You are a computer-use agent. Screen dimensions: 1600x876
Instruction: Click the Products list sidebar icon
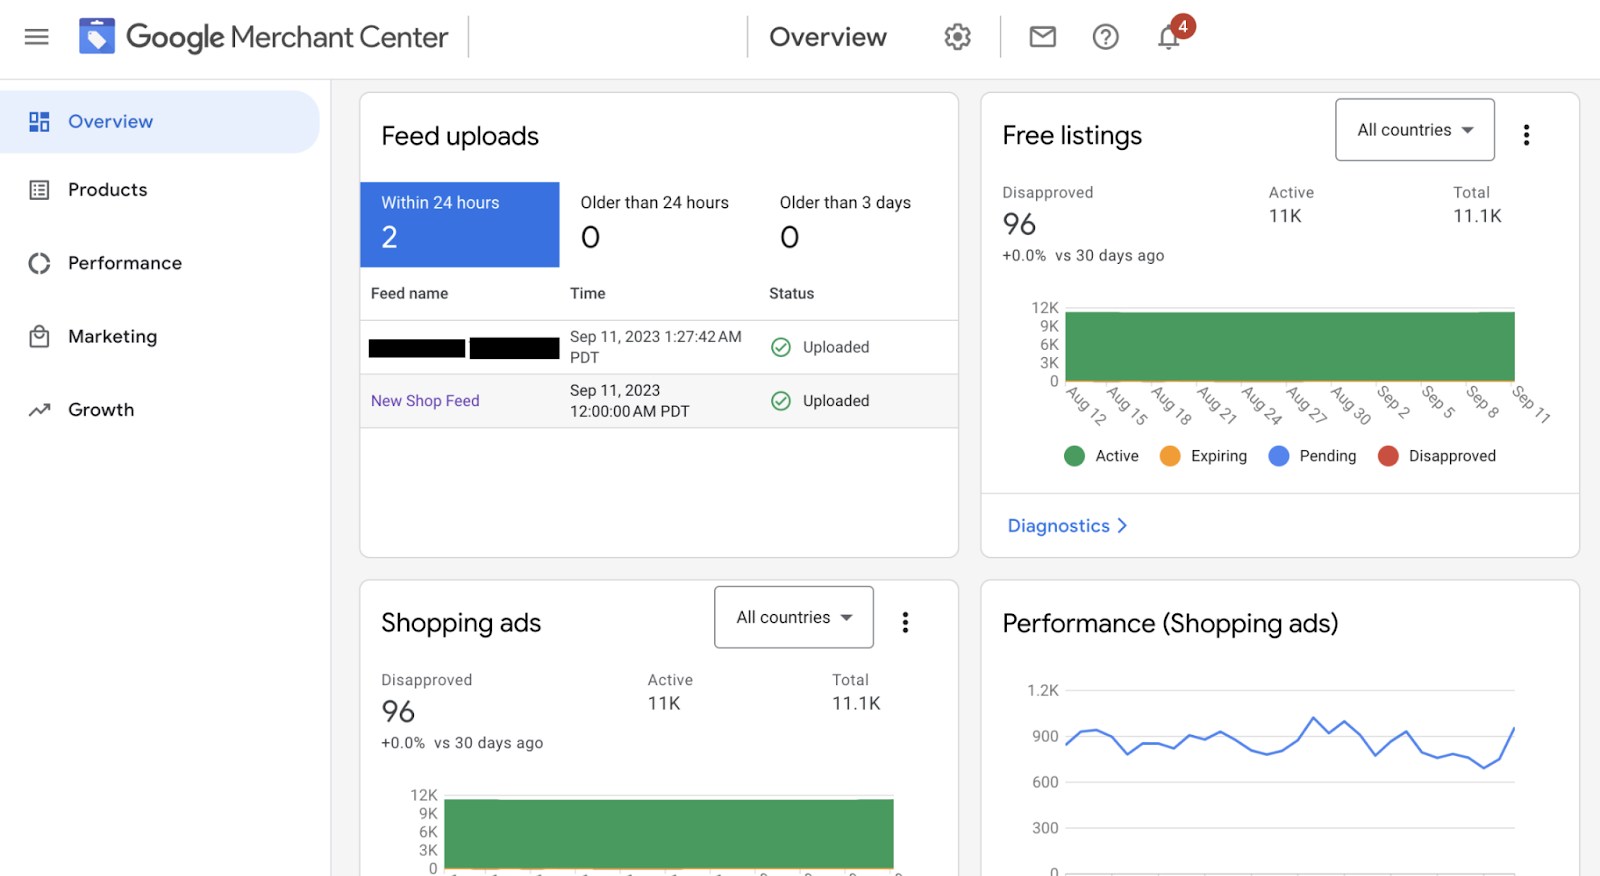click(39, 190)
